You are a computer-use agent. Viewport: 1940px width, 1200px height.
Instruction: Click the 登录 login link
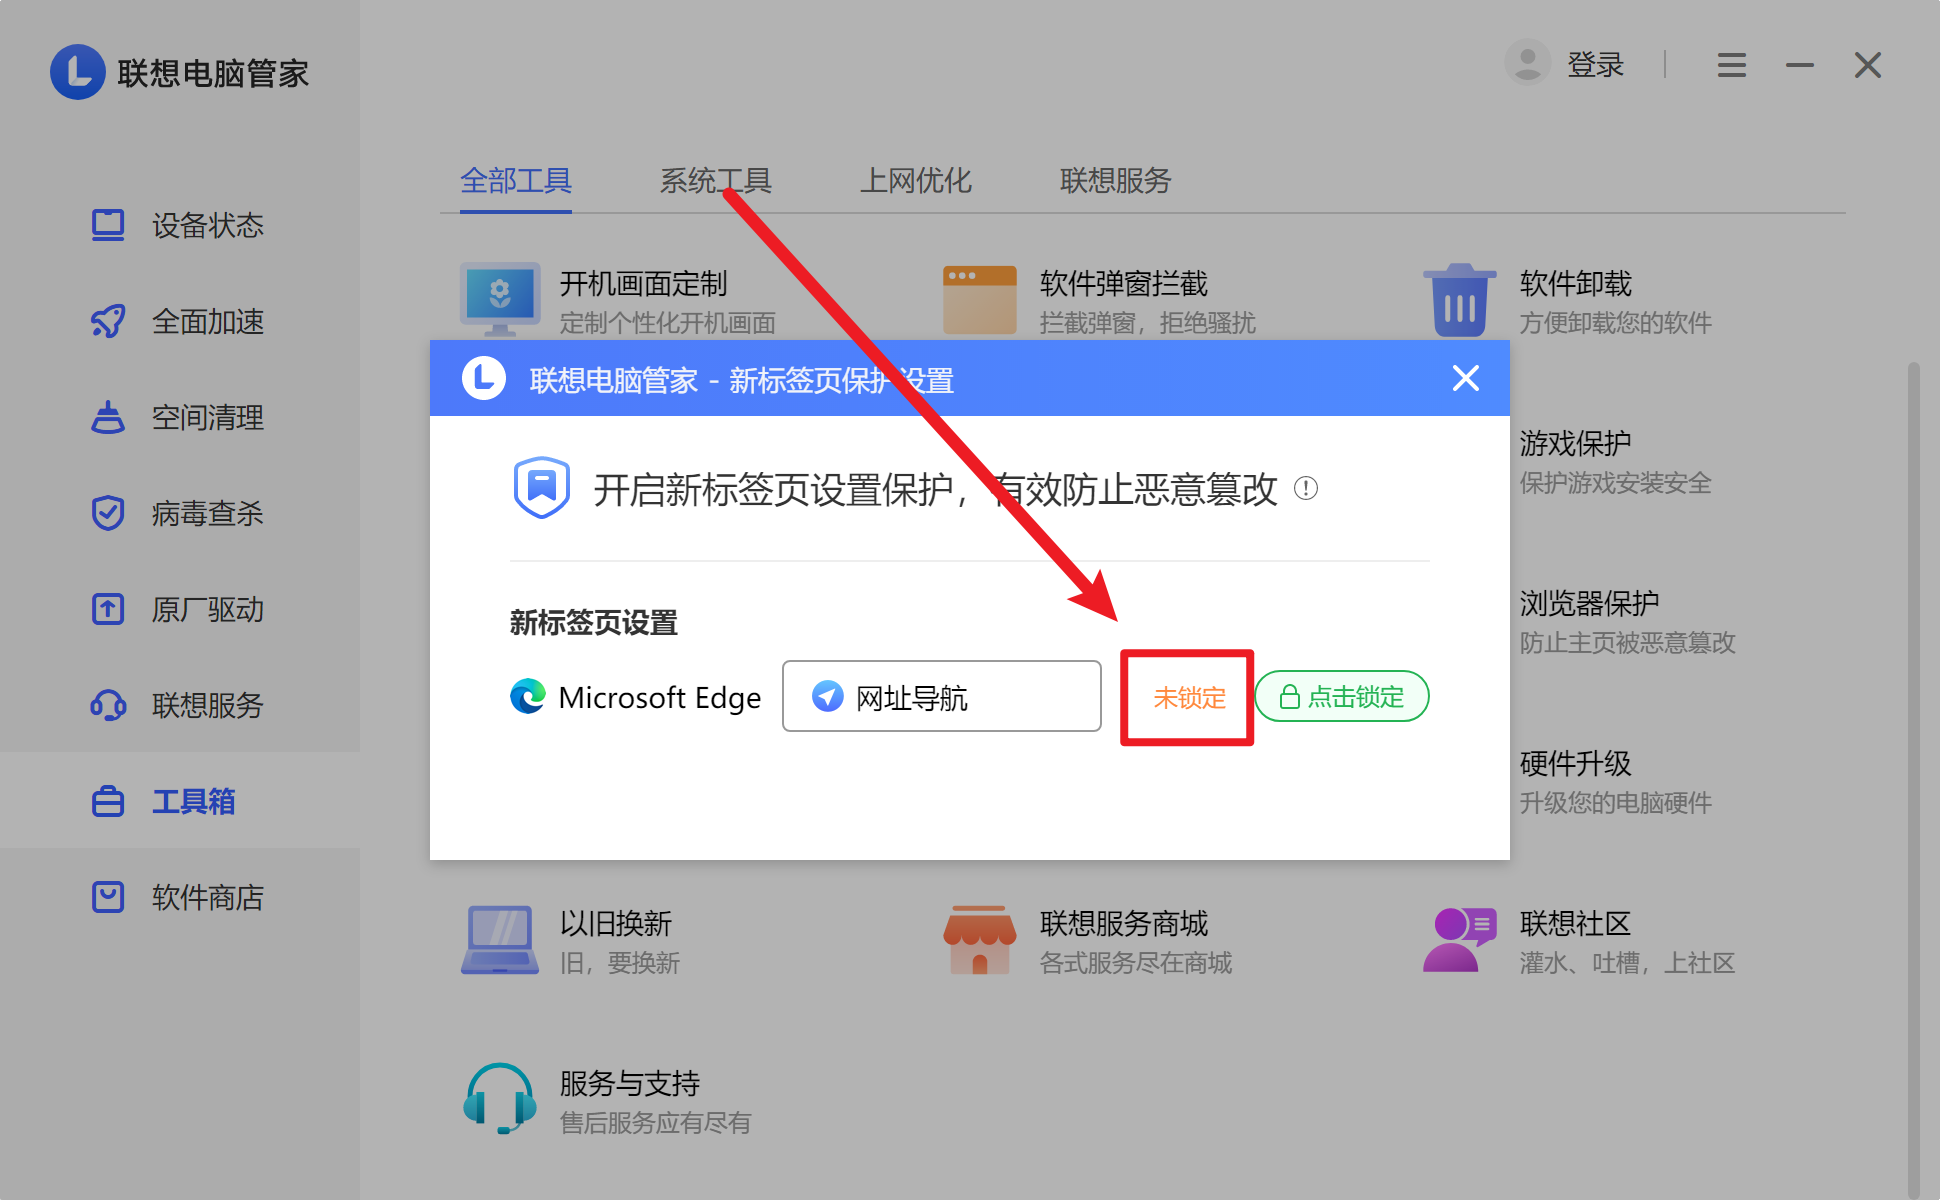(1594, 66)
